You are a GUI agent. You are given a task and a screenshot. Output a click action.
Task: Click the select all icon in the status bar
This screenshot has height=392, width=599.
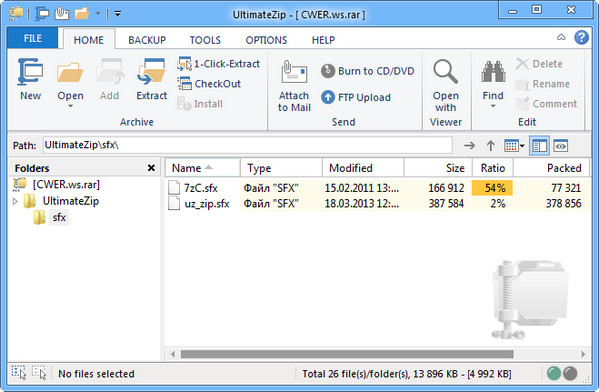coord(18,373)
